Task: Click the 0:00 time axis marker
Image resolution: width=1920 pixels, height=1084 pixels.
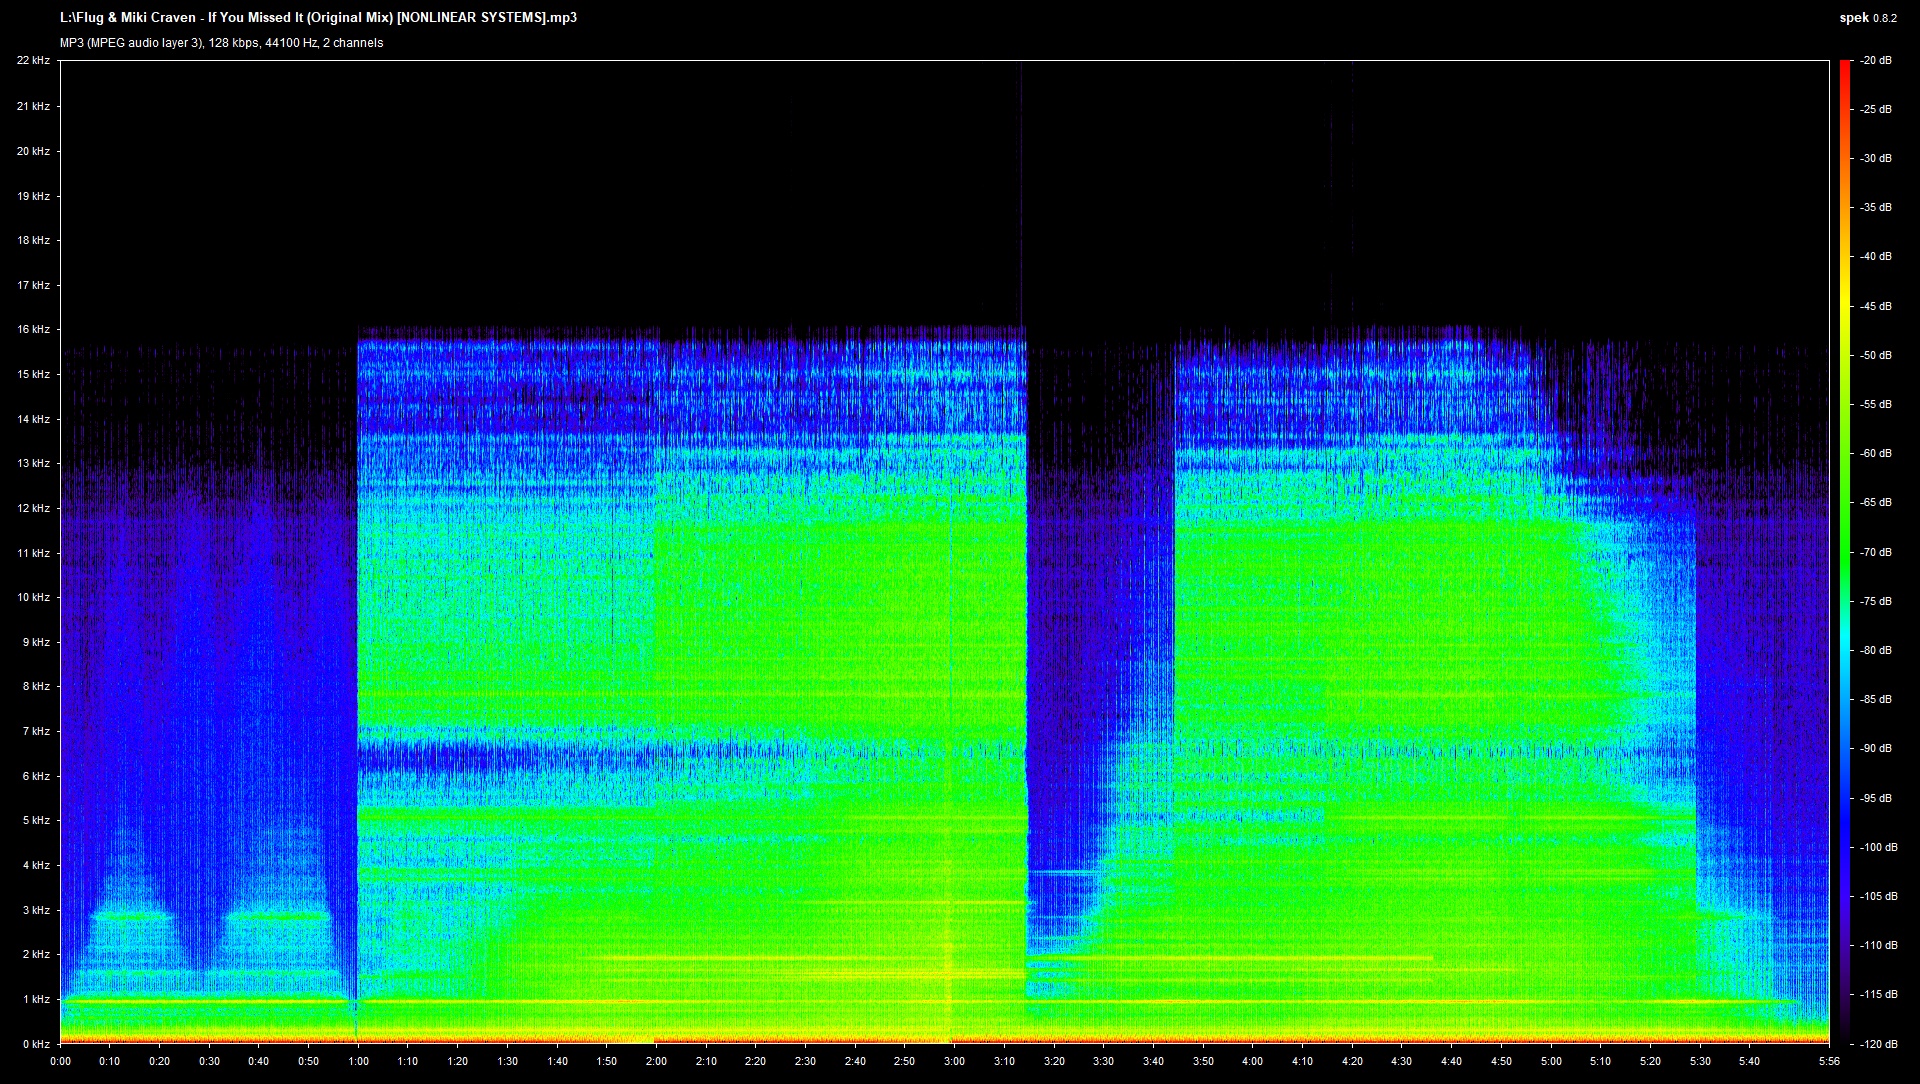Action: (60, 1061)
